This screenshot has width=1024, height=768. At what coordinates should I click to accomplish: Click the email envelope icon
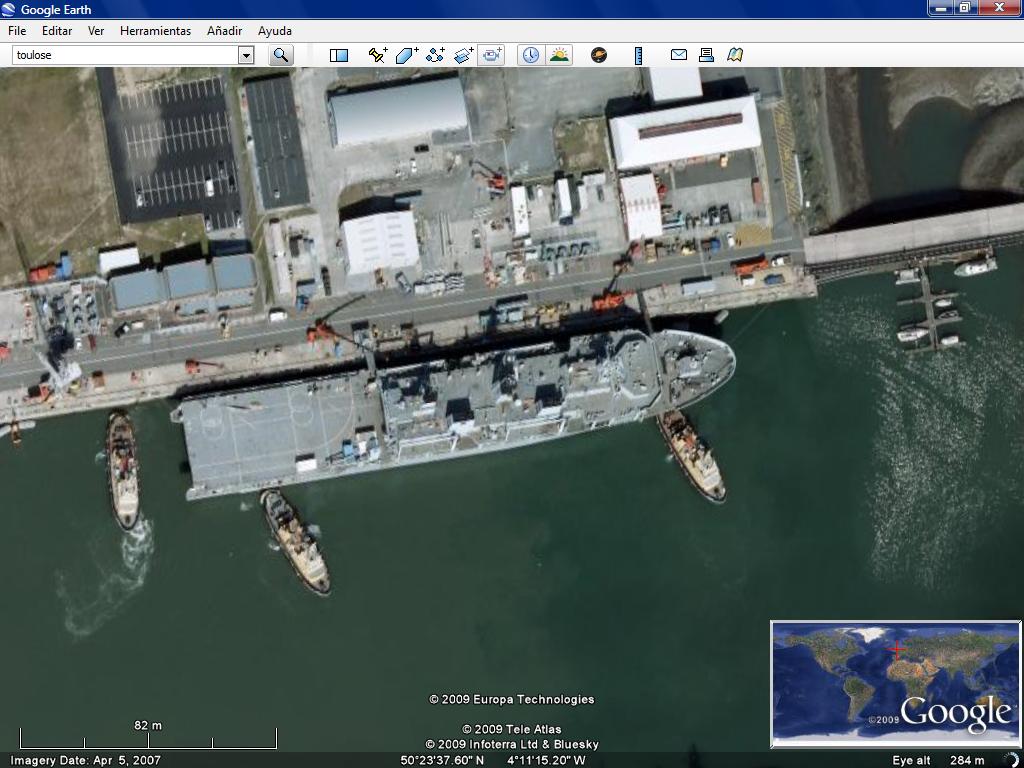click(678, 55)
